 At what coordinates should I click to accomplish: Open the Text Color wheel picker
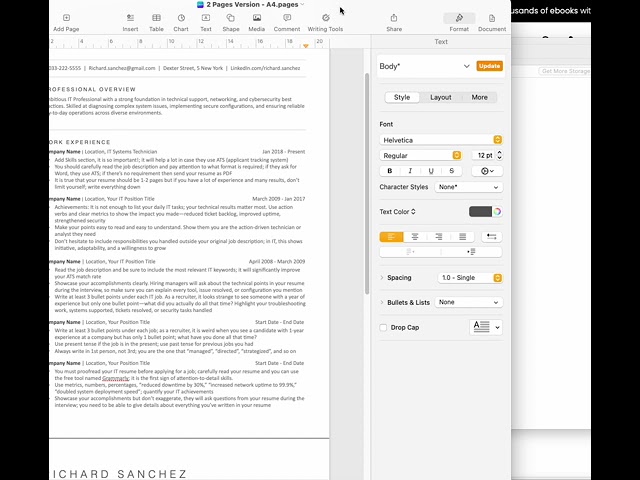(497, 212)
